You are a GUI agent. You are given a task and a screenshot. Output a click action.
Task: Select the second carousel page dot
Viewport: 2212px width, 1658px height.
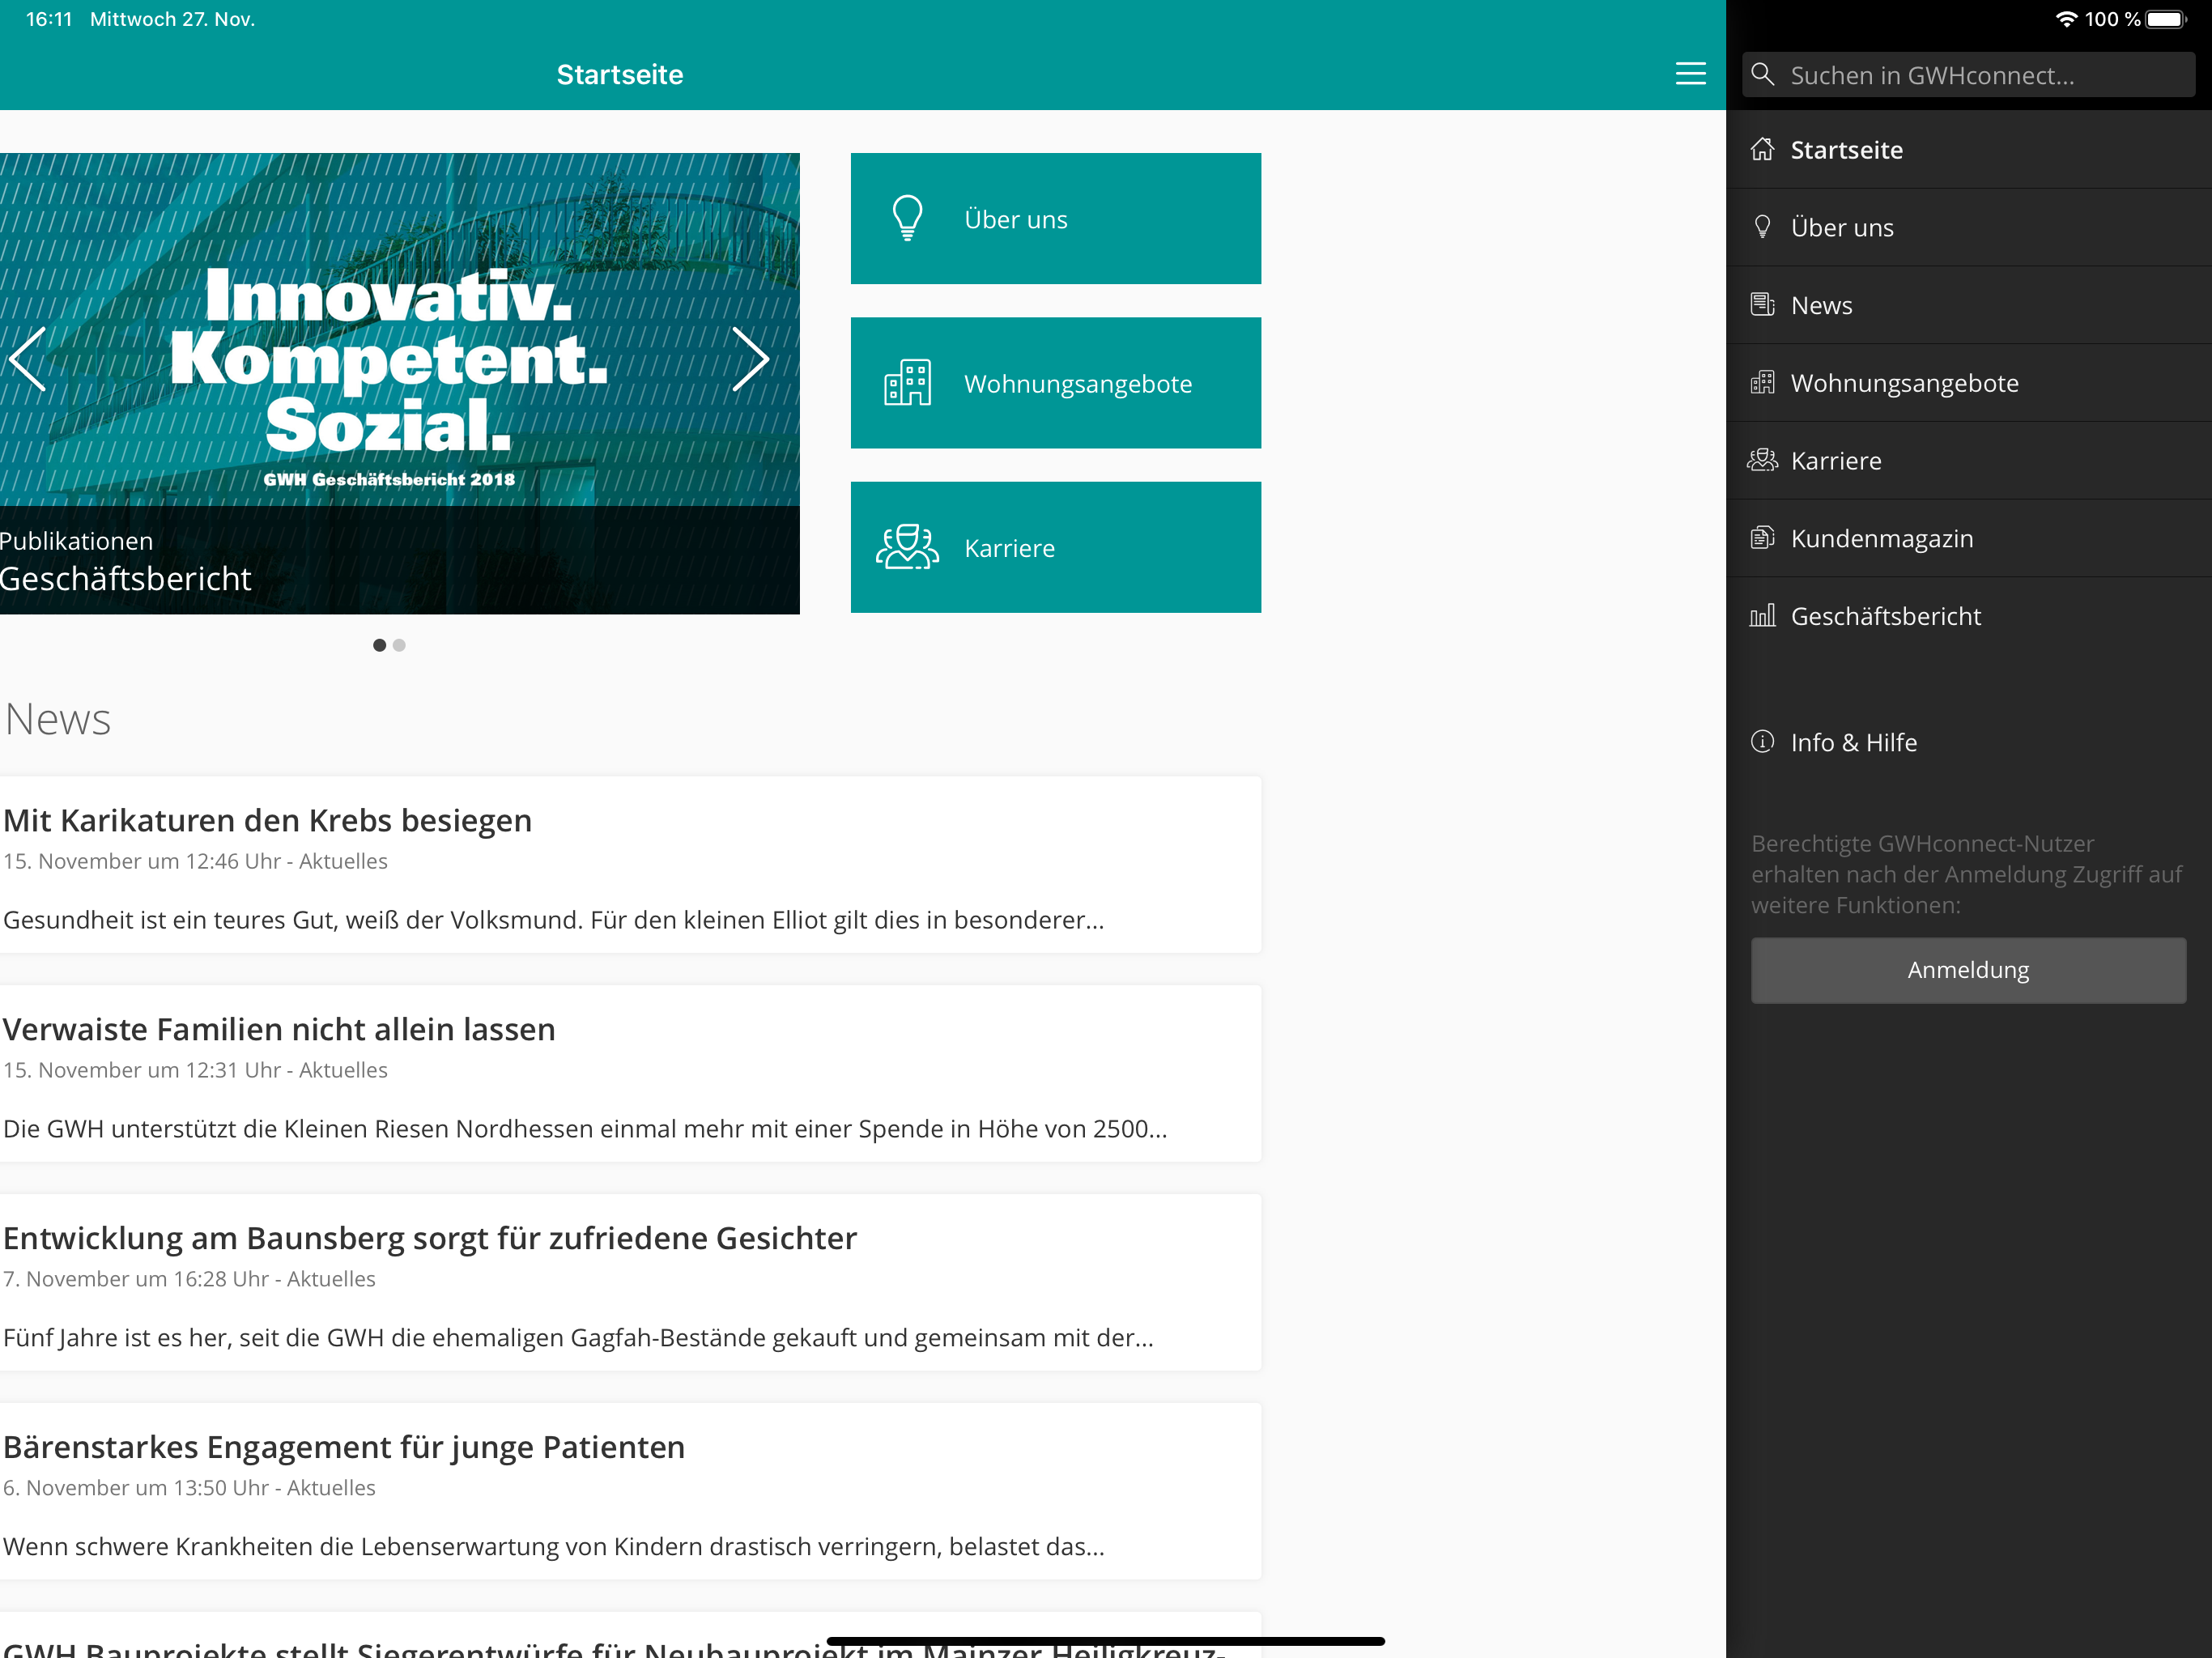(x=399, y=645)
